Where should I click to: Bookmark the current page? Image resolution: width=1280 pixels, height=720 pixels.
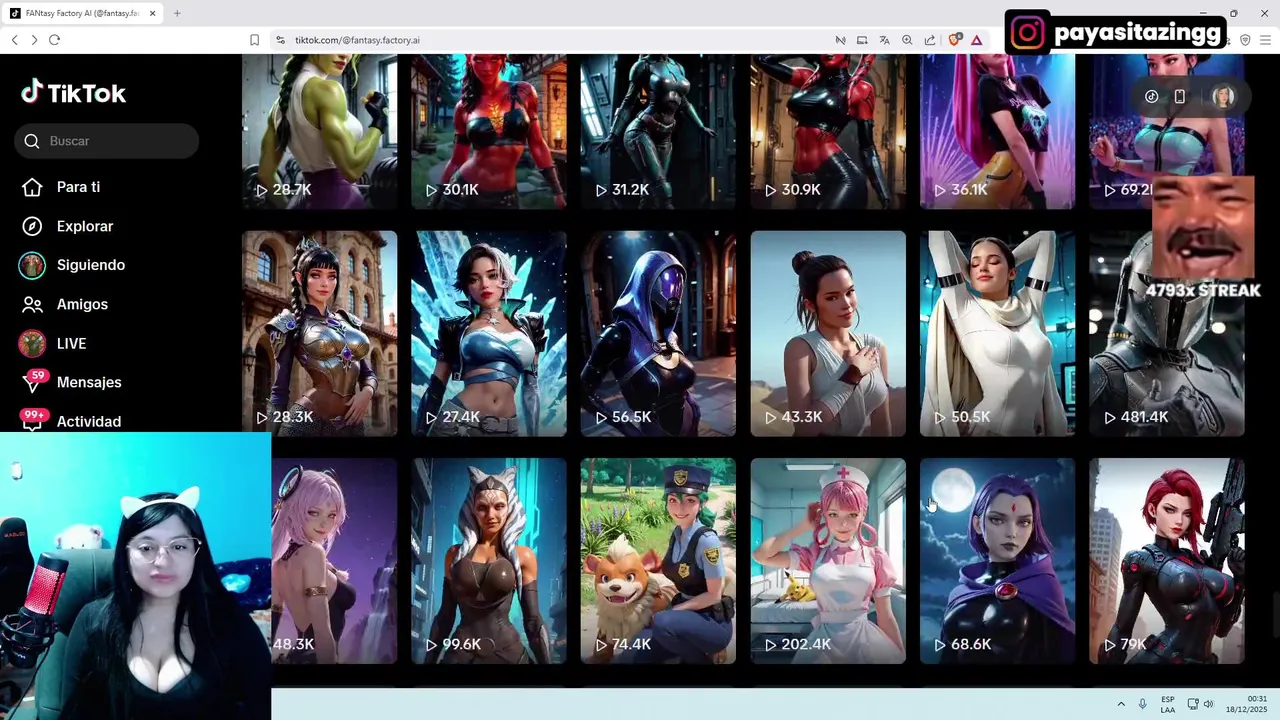point(254,40)
